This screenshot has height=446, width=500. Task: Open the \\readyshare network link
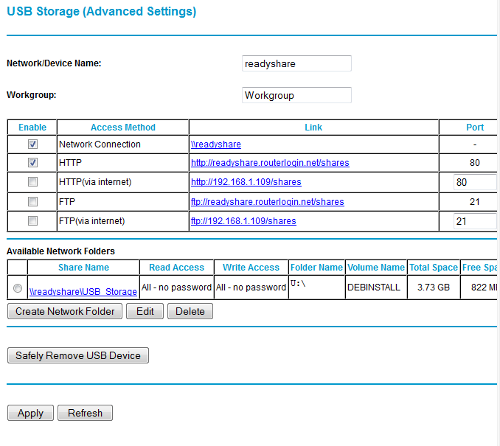tap(216, 144)
